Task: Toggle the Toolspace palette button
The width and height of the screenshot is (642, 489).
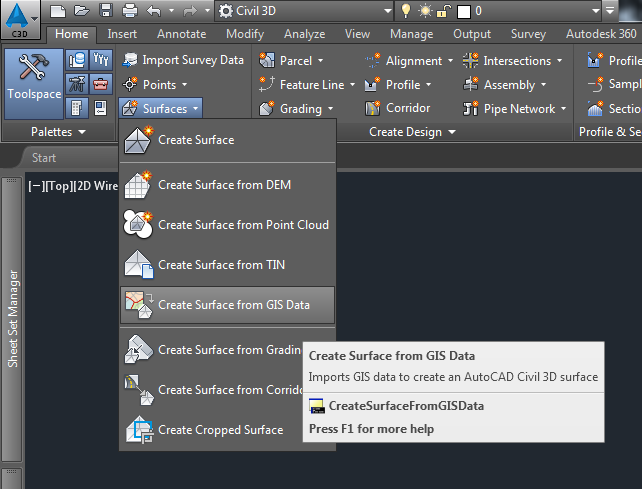Action: tap(34, 84)
